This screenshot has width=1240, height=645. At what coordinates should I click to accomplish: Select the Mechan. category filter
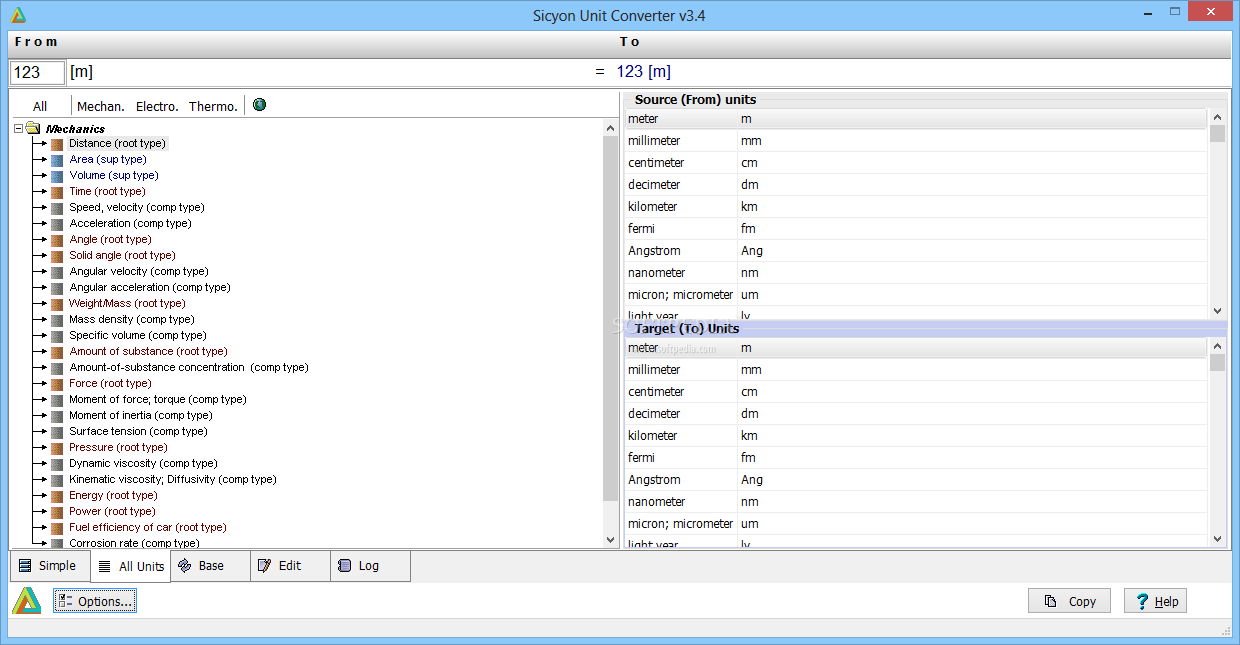pyautogui.click(x=101, y=106)
